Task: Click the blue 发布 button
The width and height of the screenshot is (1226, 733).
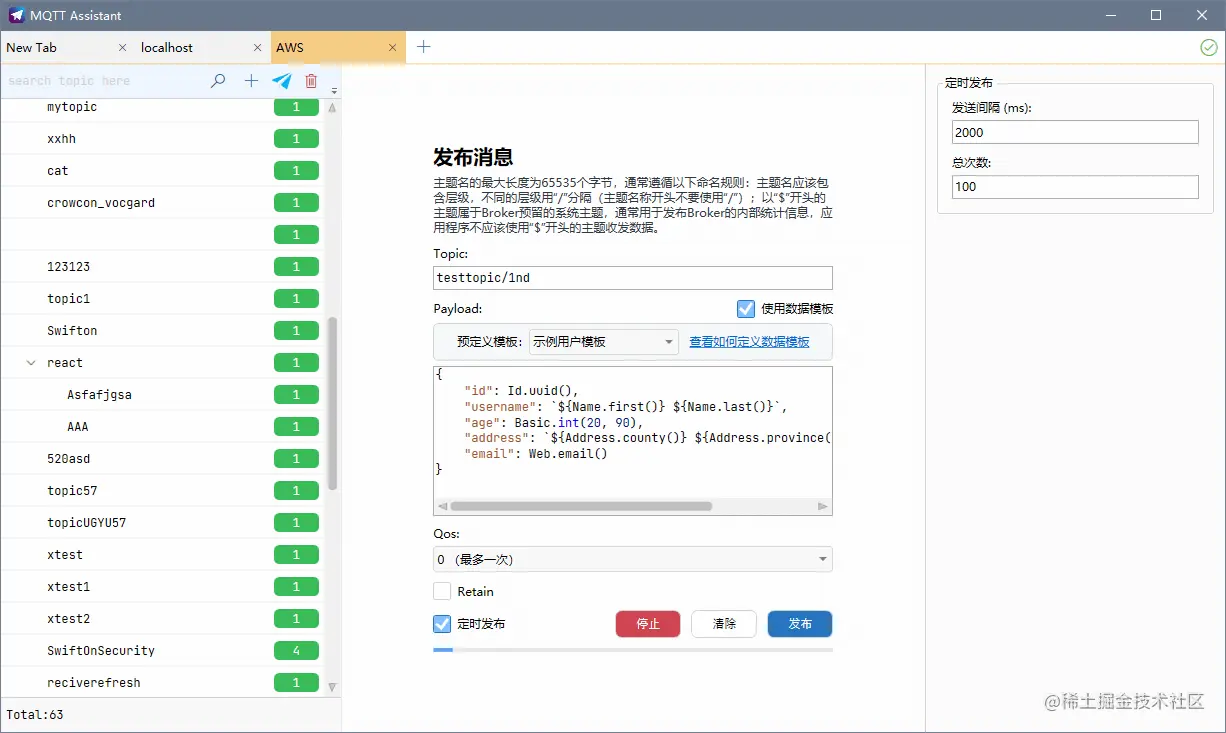Action: (800, 624)
